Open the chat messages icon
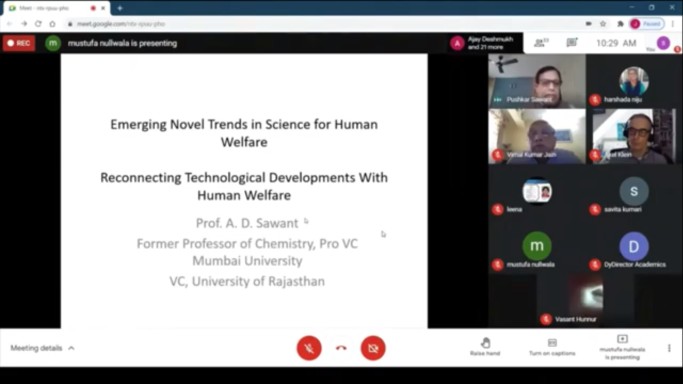683x384 pixels. [571, 43]
